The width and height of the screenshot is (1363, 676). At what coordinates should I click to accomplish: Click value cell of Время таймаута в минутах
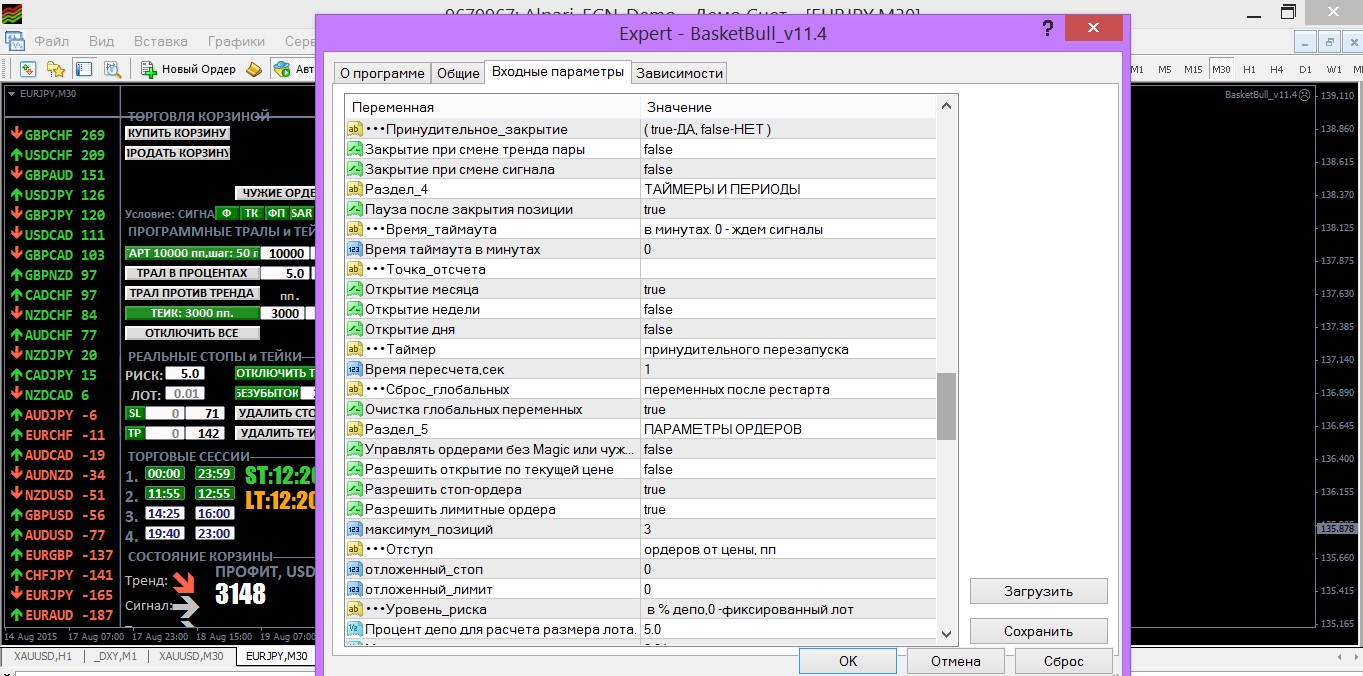(x=788, y=249)
